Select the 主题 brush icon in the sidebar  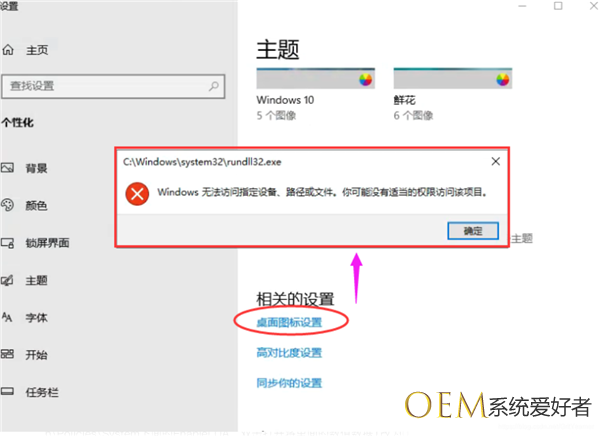pyautogui.click(x=7, y=280)
